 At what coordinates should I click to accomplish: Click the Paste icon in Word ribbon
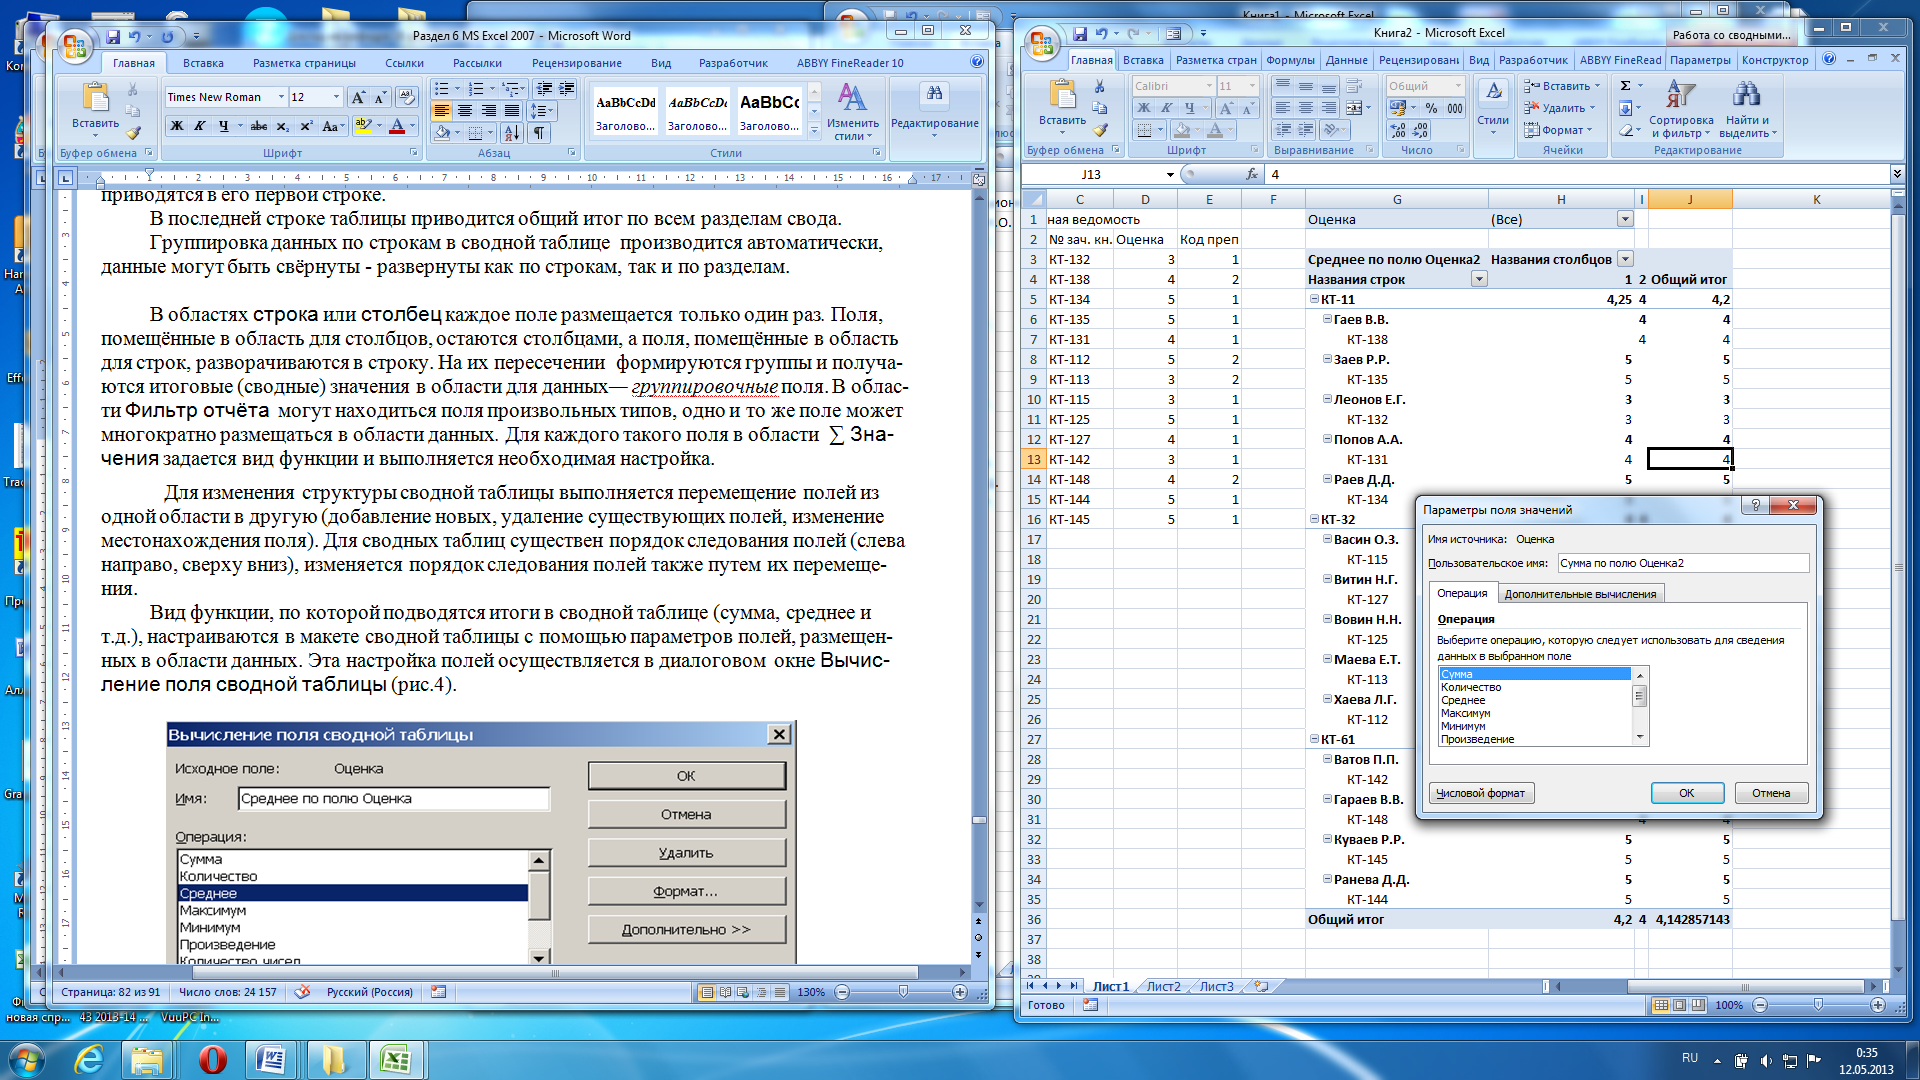95,100
